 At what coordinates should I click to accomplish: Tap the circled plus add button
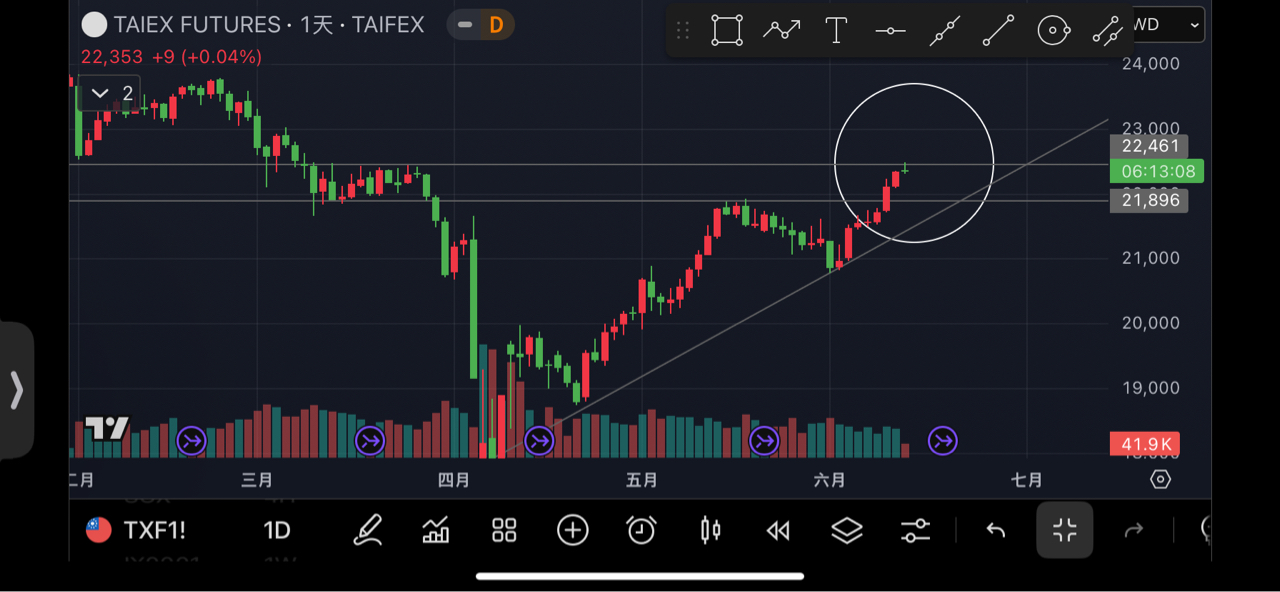572,530
